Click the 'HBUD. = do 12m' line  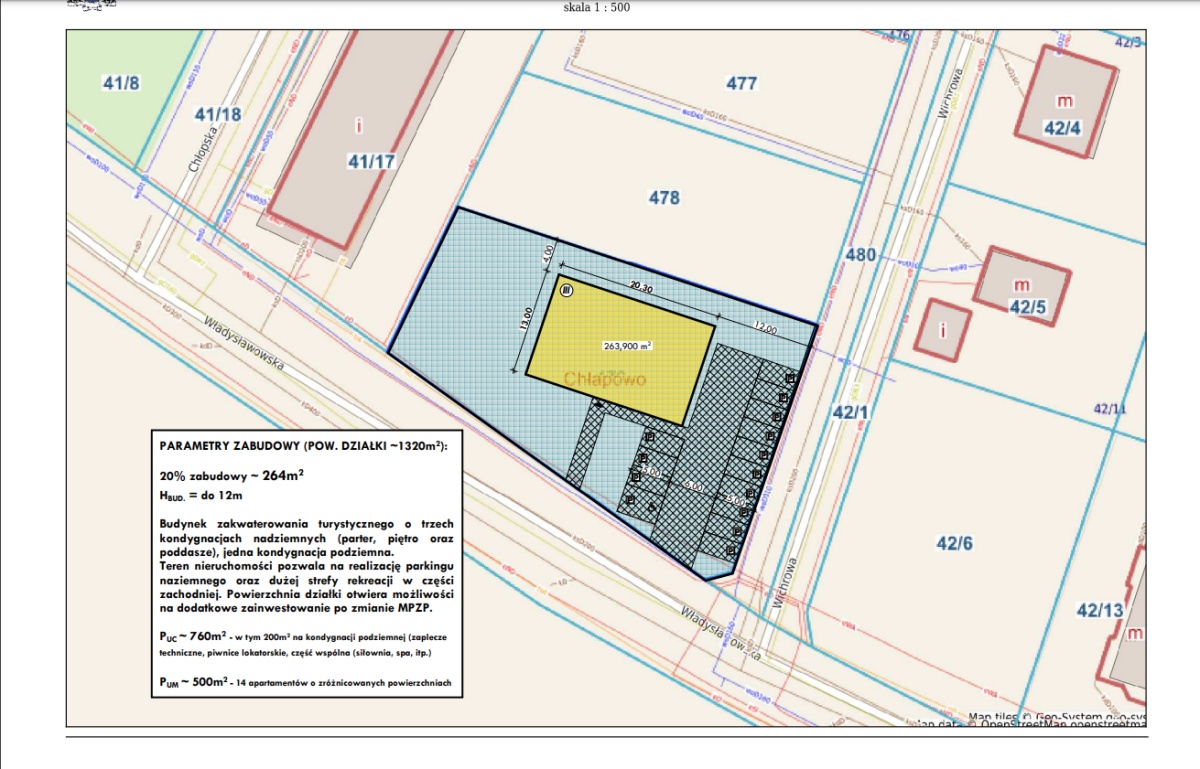(202, 494)
